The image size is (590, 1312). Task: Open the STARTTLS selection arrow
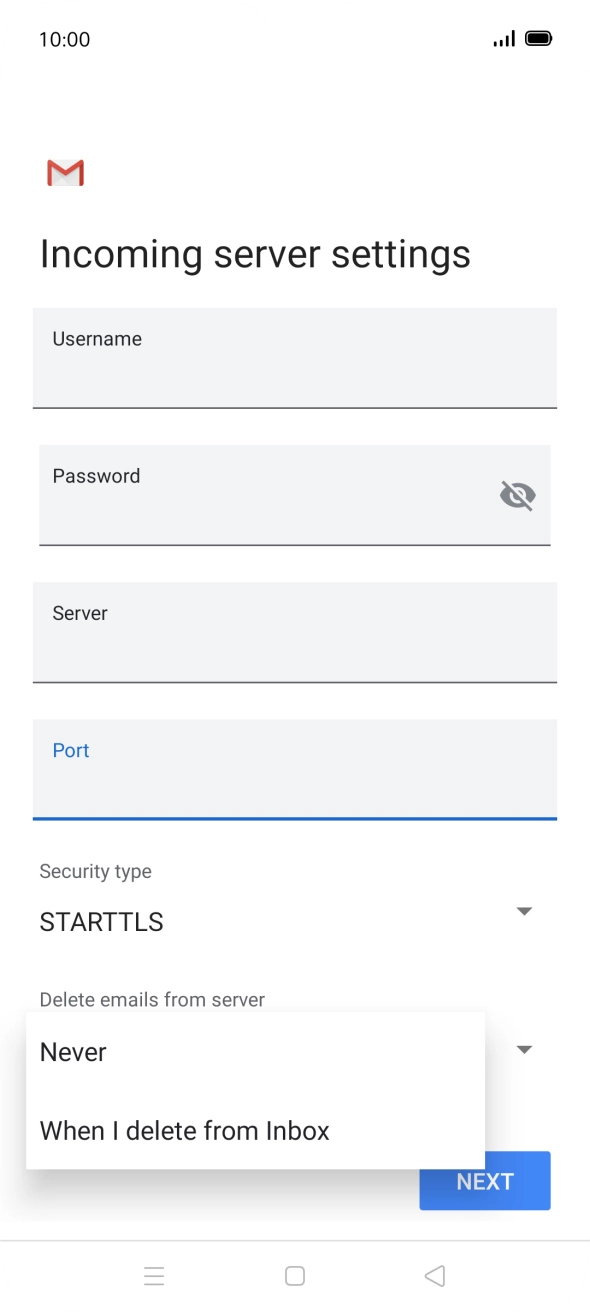(x=524, y=910)
